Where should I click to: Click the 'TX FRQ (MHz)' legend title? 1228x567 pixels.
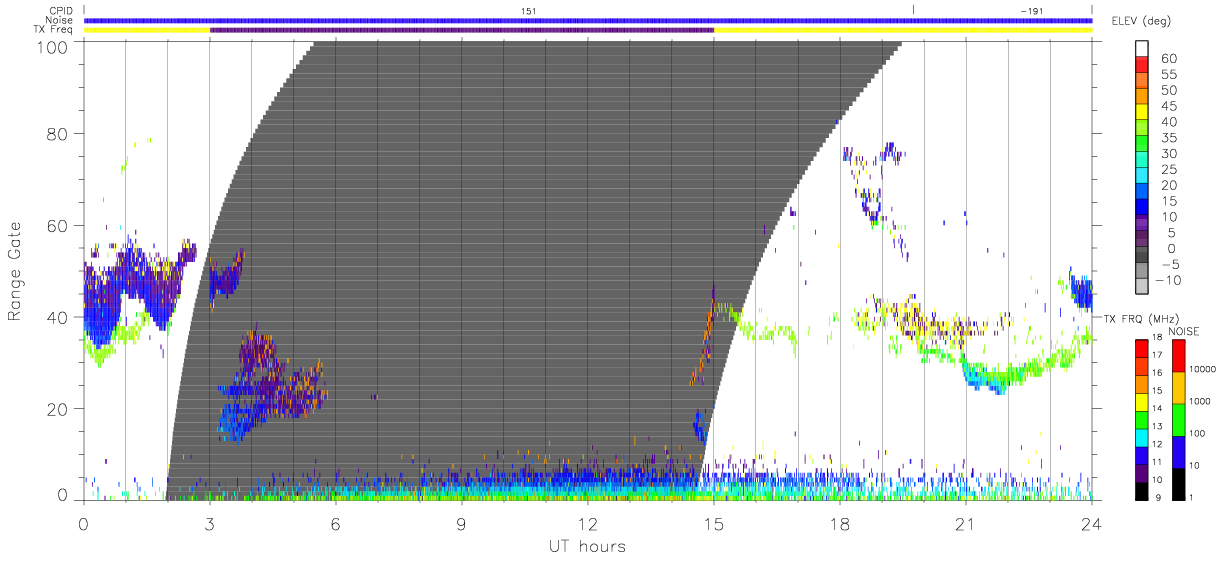pyautogui.click(x=1142, y=318)
